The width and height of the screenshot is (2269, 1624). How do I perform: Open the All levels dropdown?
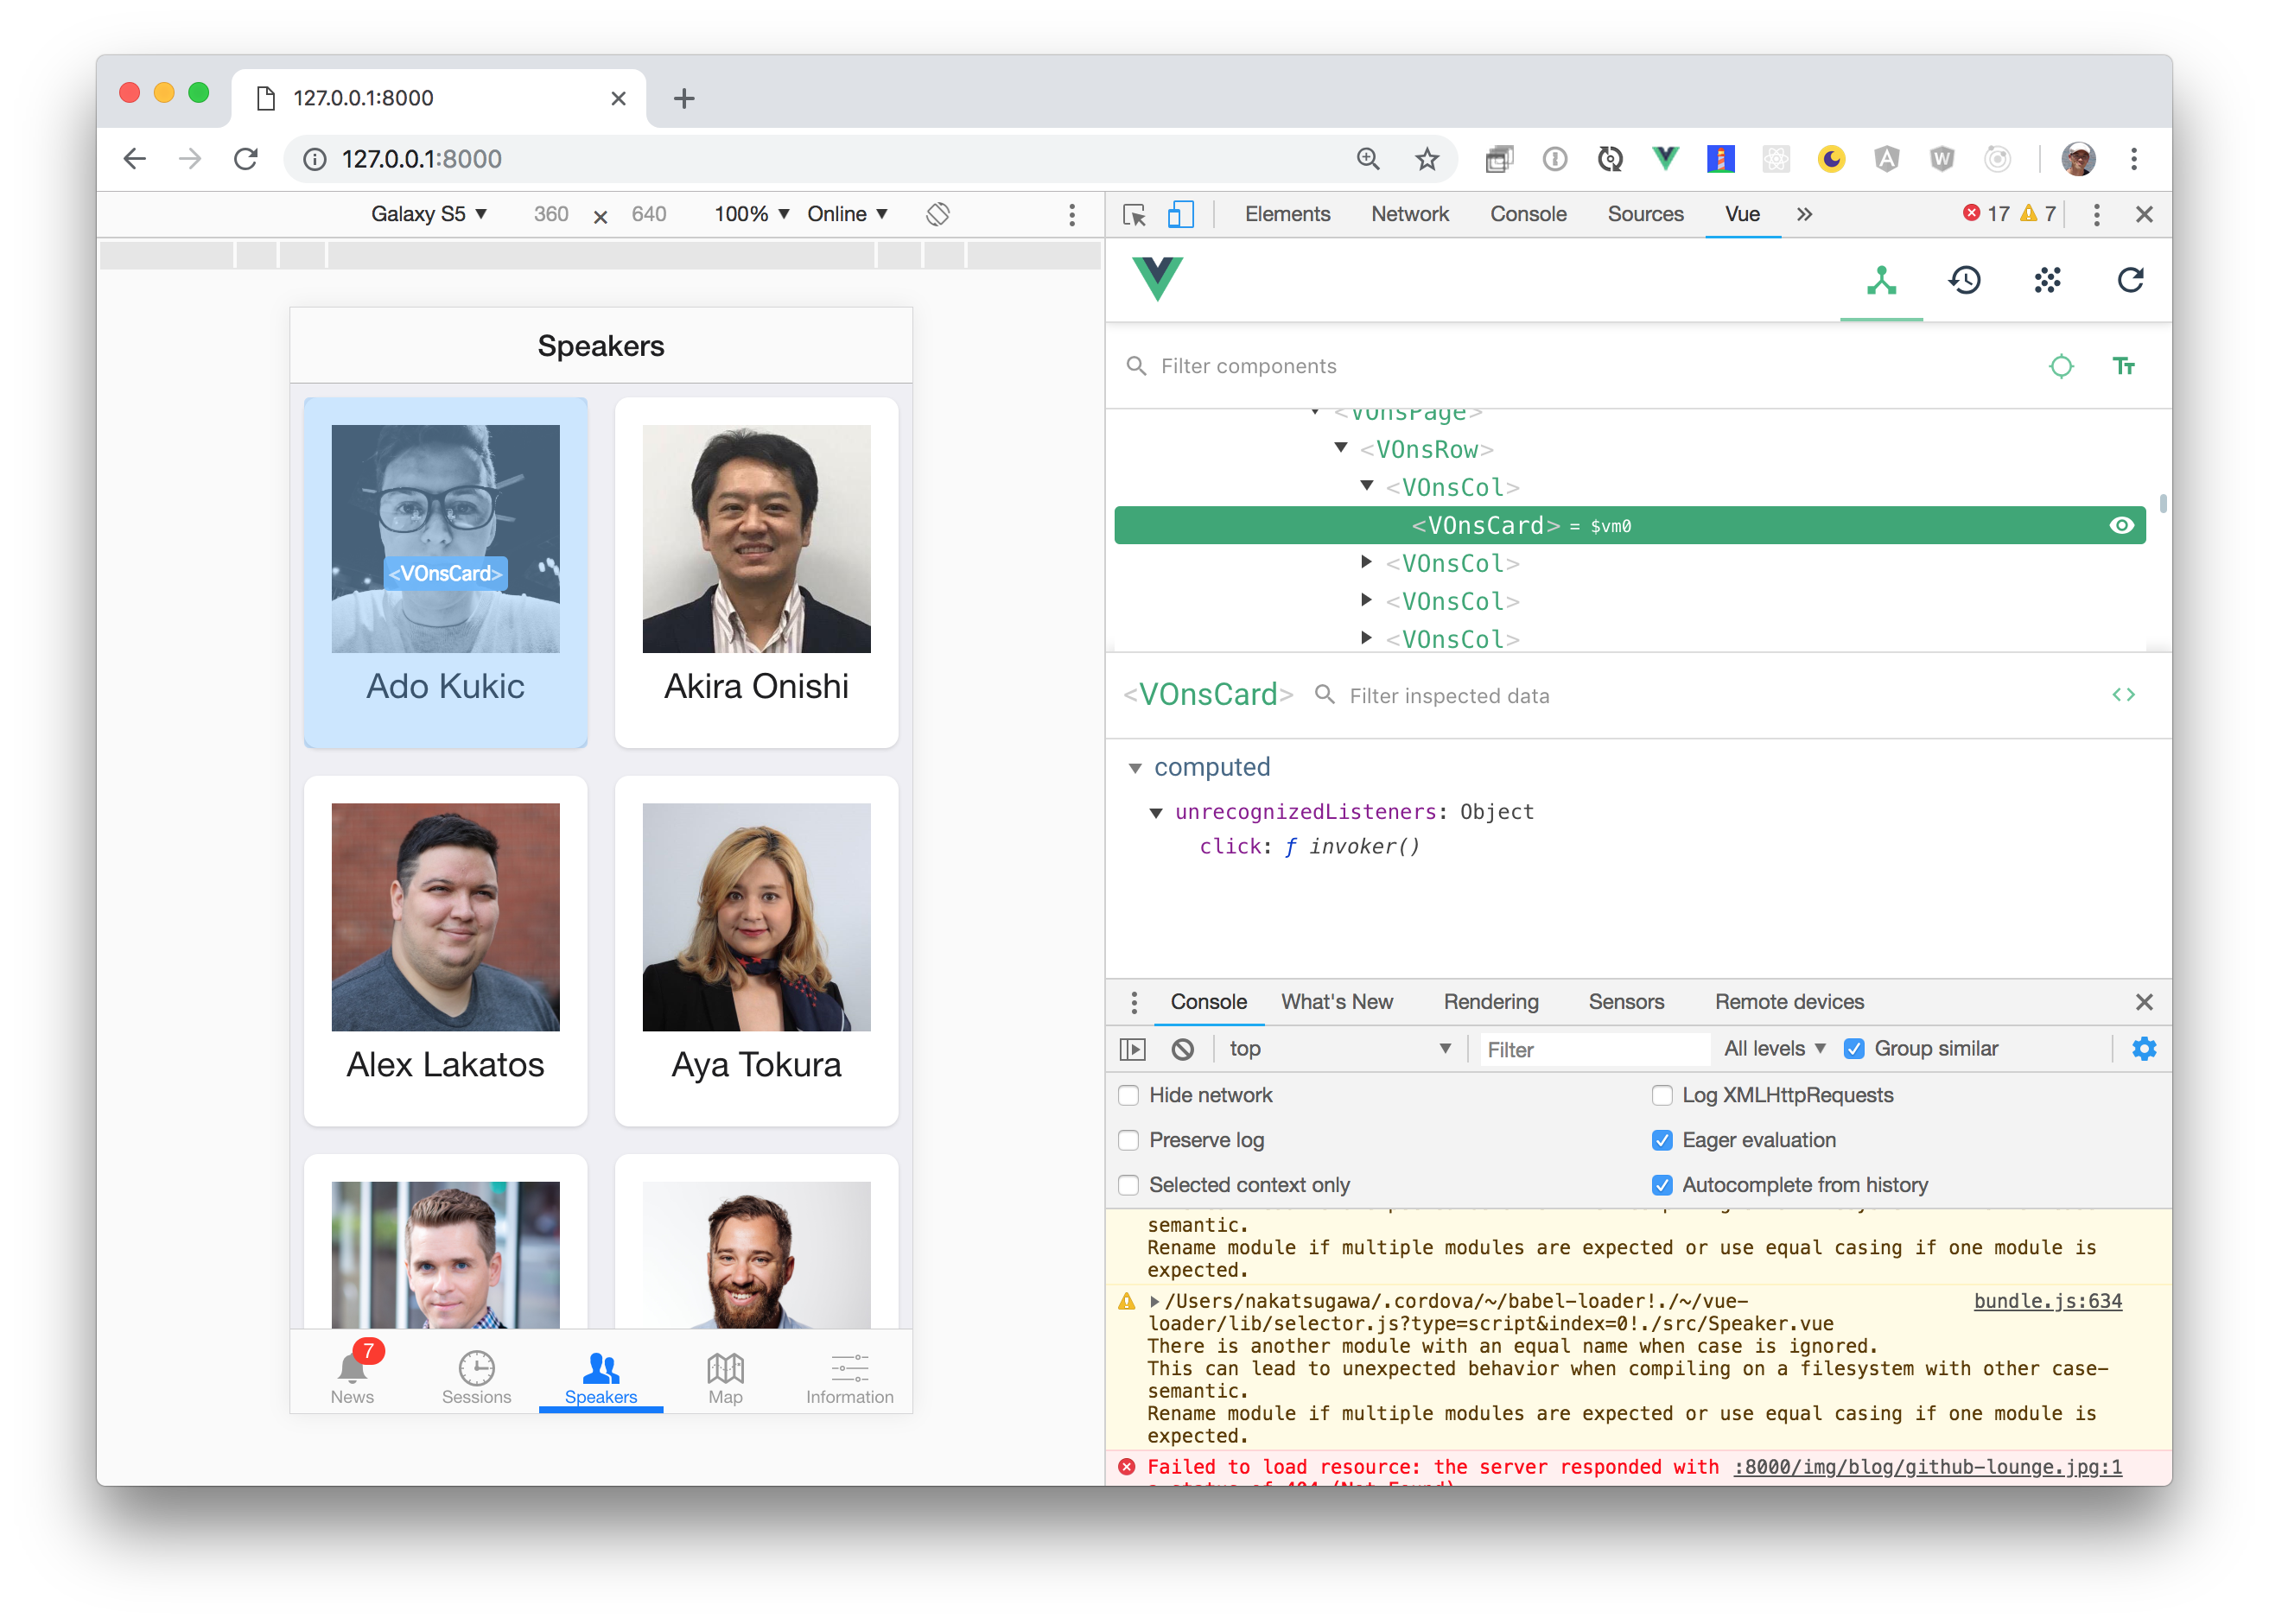click(1774, 1049)
